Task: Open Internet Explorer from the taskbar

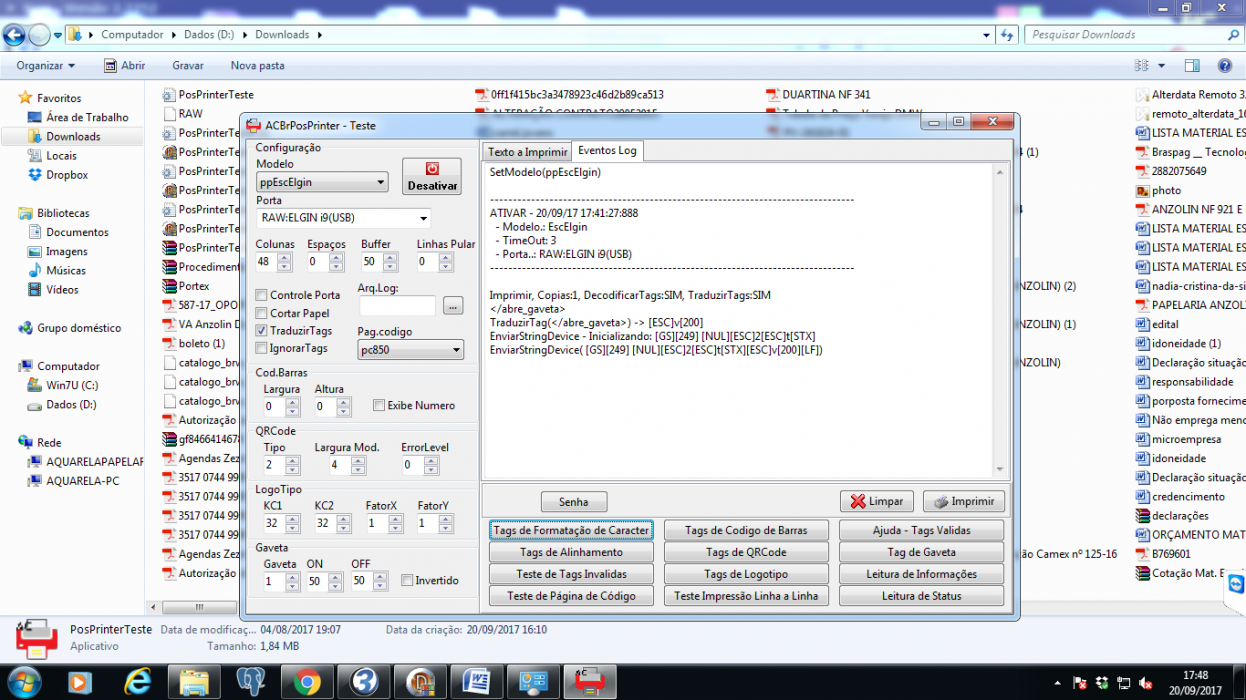Action: pyautogui.click(x=137, y=682)
